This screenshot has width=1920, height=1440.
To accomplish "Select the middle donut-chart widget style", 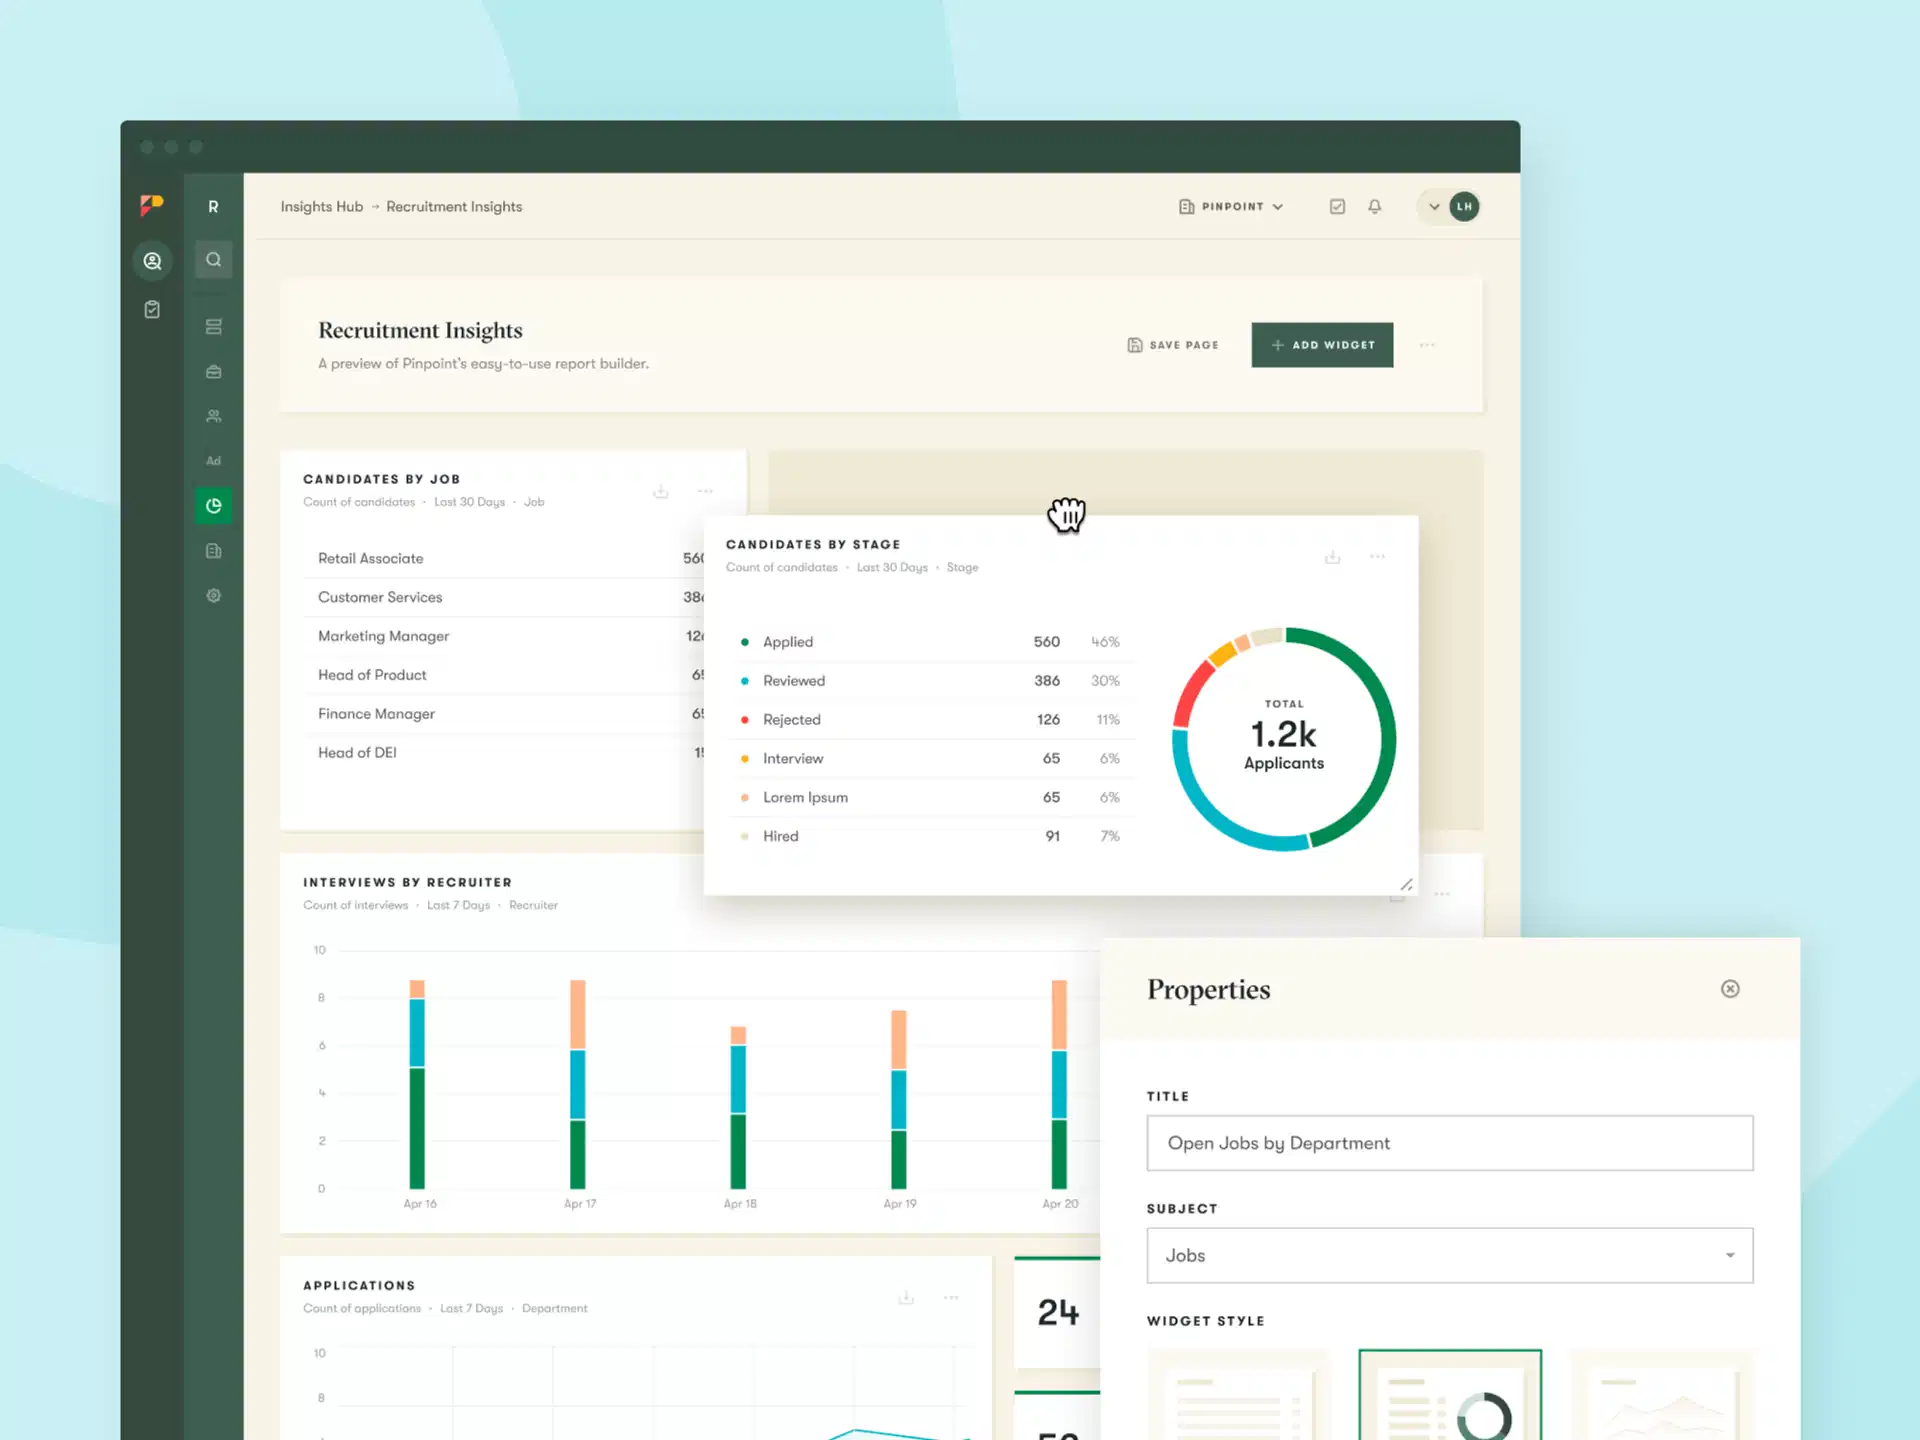I will pos(1450,1400).
